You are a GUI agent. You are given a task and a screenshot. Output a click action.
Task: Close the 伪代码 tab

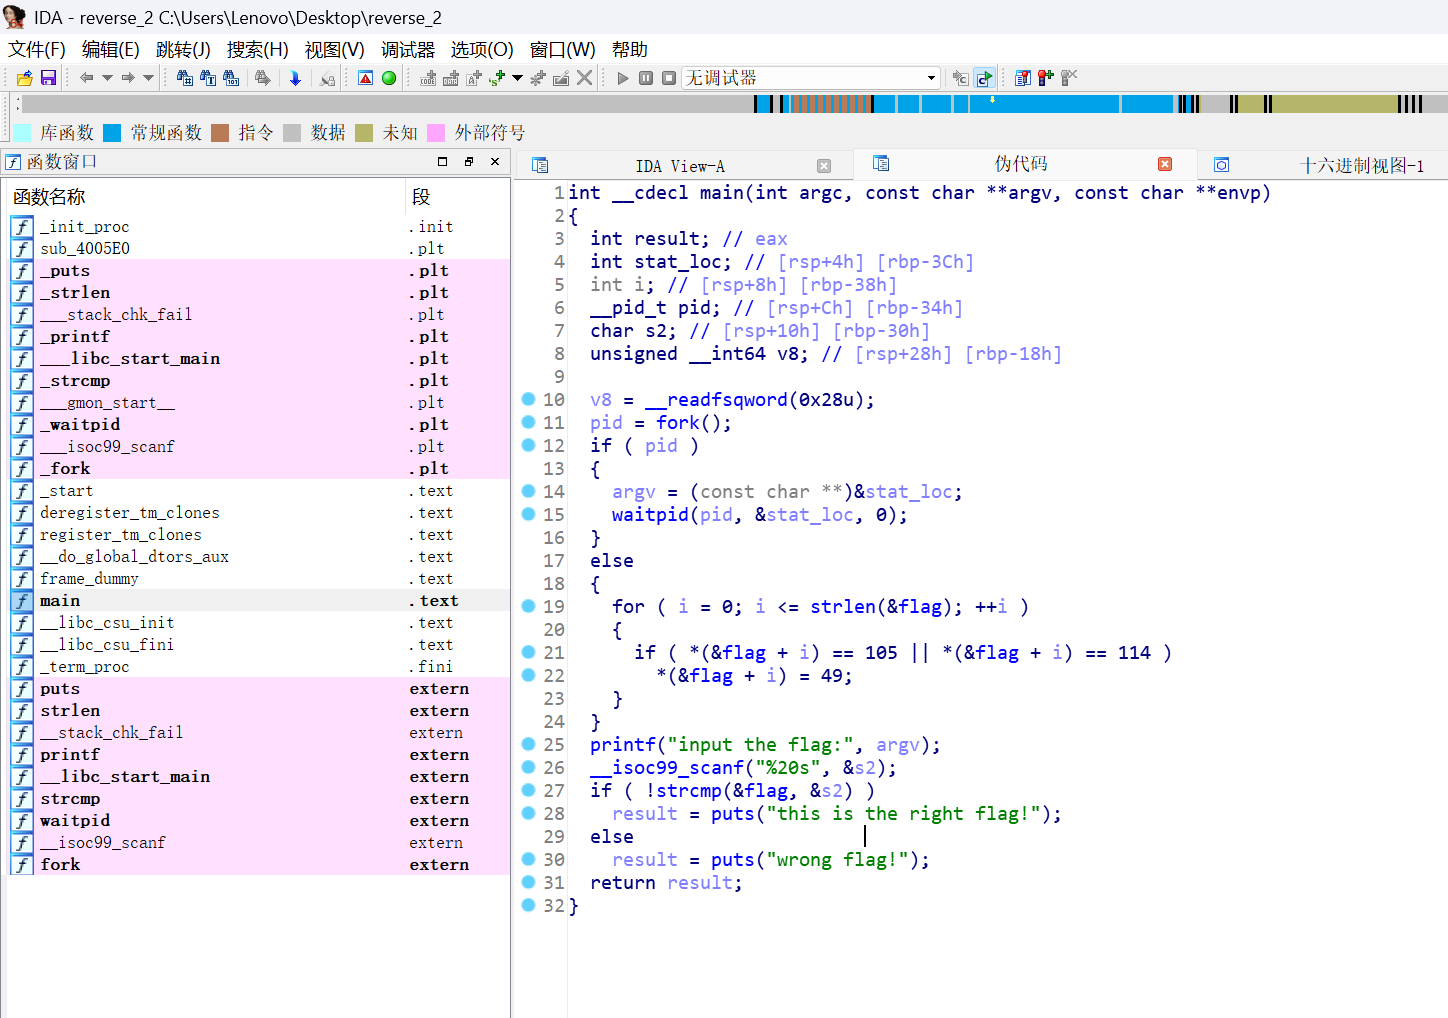[x=1165, y=164]
